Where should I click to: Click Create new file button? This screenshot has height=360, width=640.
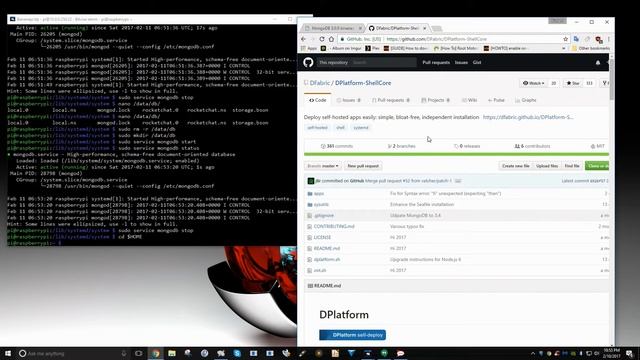516,166
